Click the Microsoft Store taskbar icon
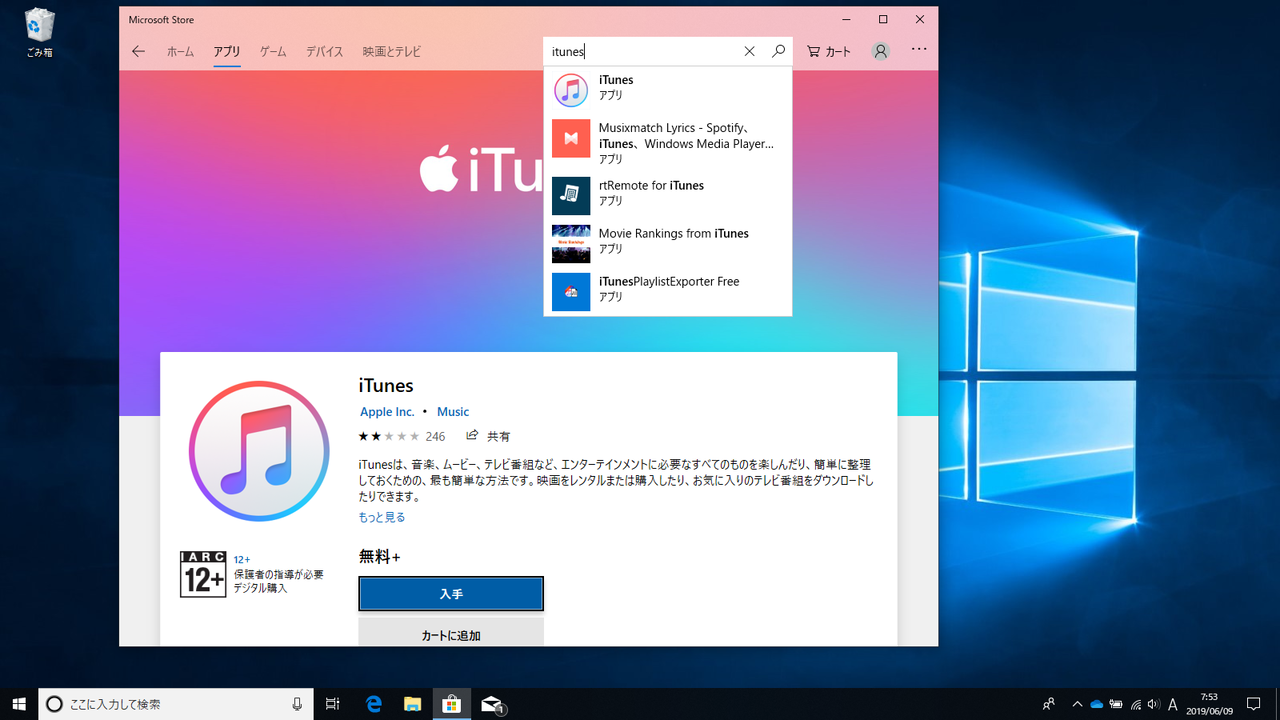Screen dimensions: 1280x720 click(x=451, y=704)
